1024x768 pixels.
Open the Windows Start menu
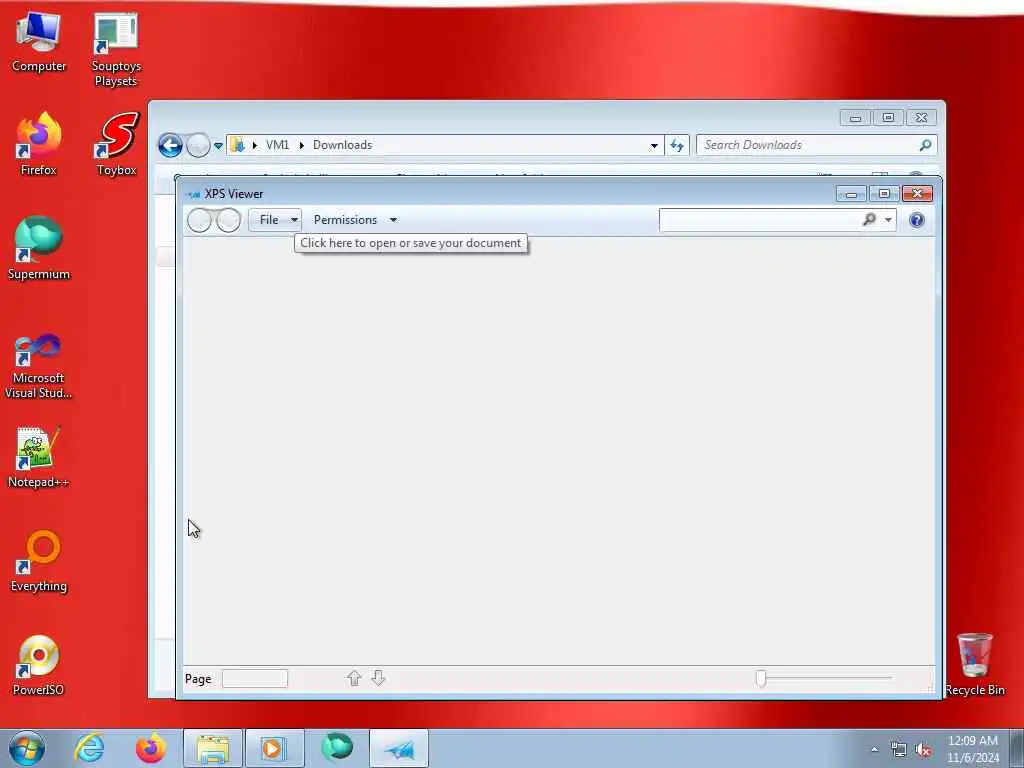point(27,748)
